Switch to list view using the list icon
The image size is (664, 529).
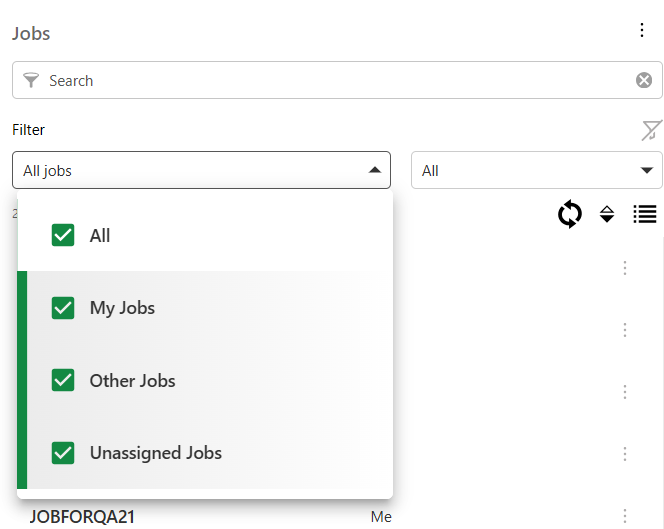point(645,214)
